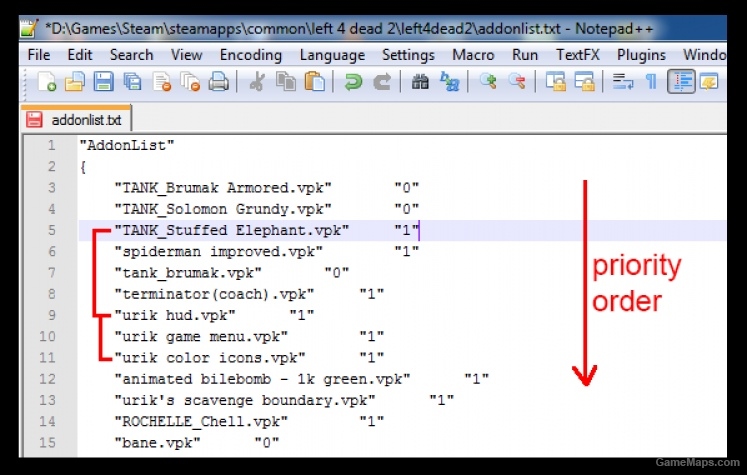Click "tank_brumak.vpk" text

[188, 273]
